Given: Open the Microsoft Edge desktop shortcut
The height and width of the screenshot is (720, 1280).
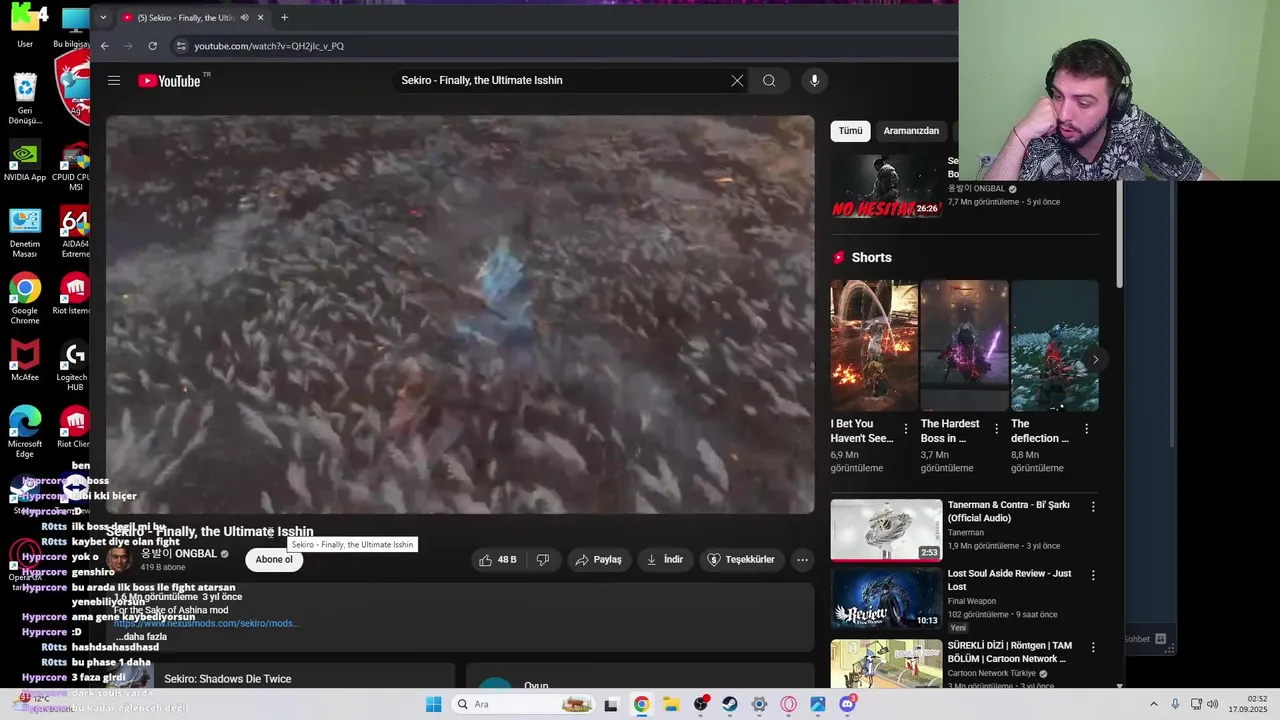Looking at the screenshot, I should click(x=25, y=432).
